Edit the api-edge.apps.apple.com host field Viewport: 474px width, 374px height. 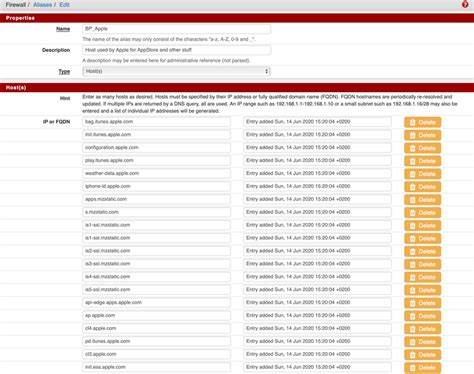(x=156, y=302)
